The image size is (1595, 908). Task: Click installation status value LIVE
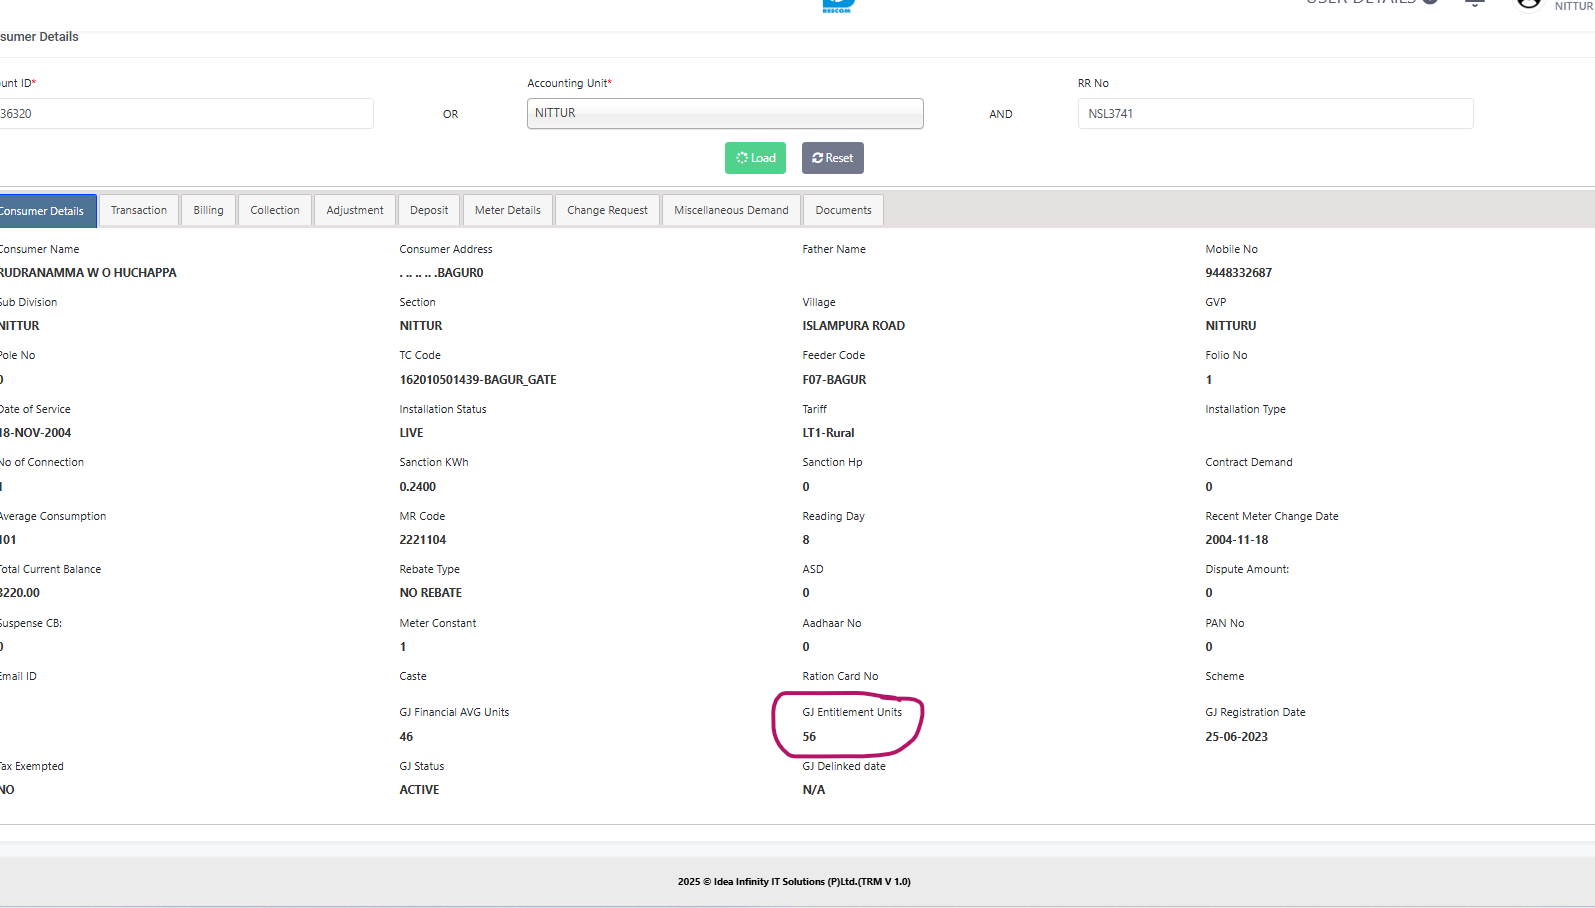[x=411, y=433]
